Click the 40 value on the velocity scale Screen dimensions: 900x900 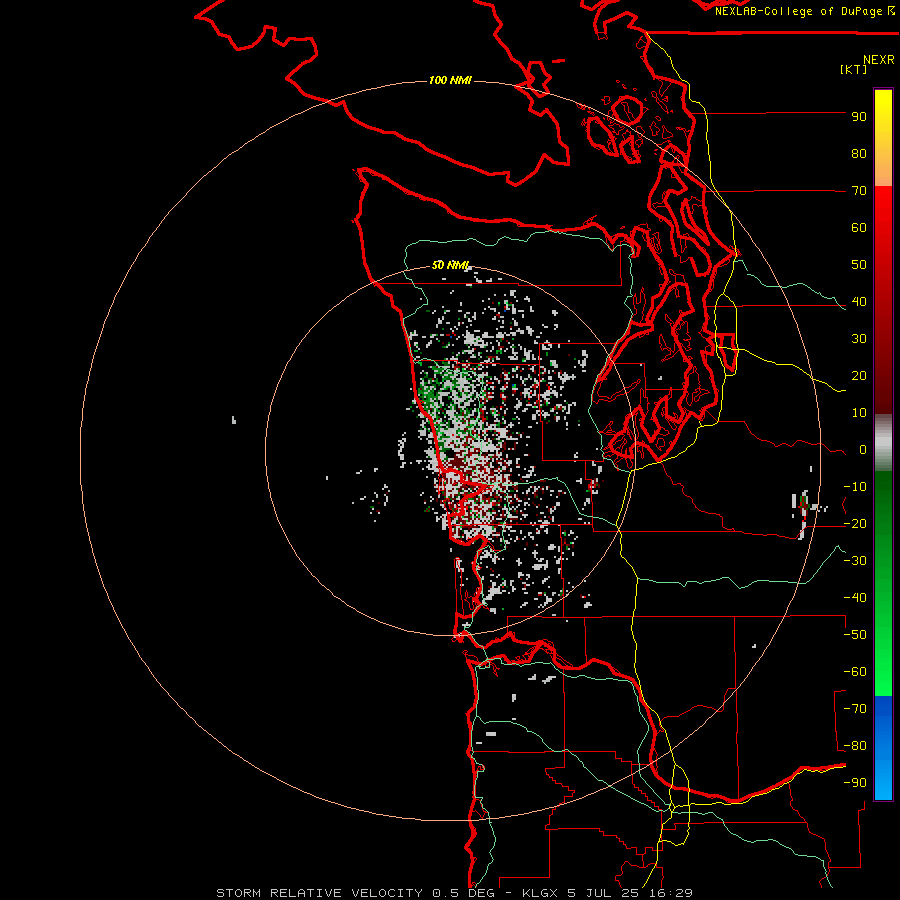pos(859,302)
